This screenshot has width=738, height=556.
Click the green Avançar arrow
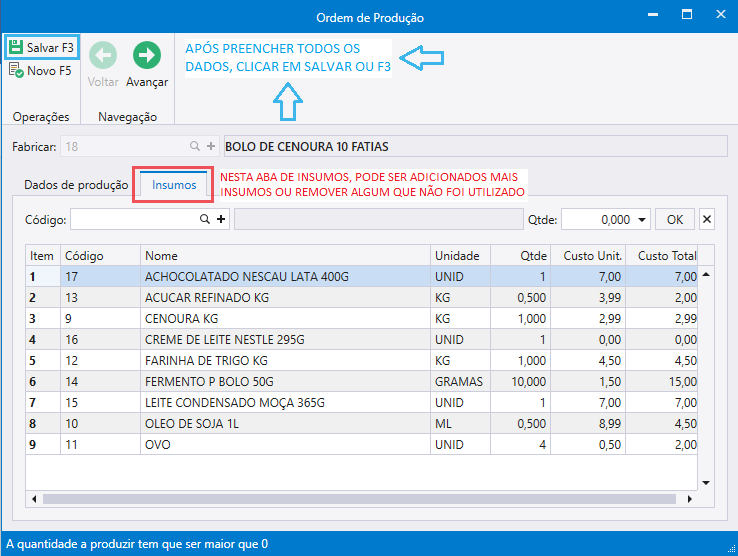click(147, 55)
